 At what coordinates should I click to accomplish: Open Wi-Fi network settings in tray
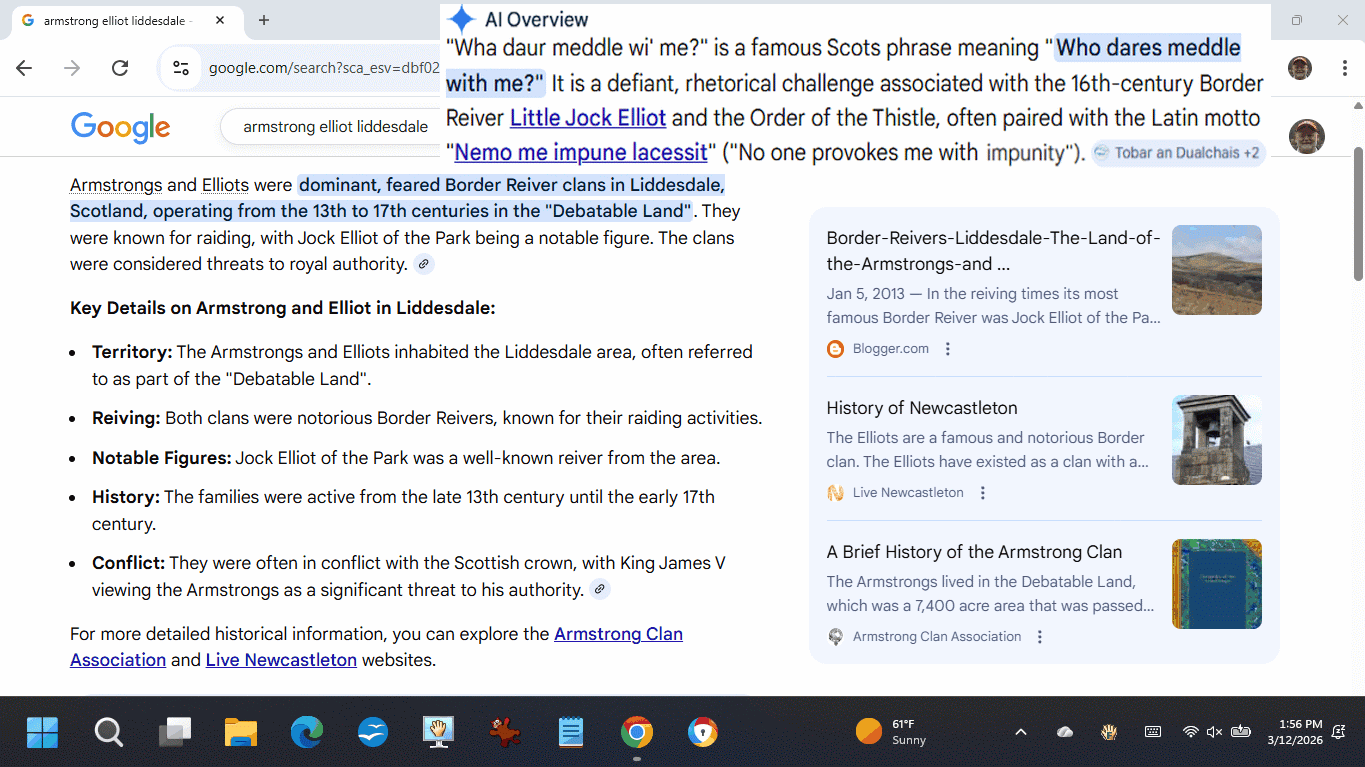pyautogui.click(x=1190, y=732)
